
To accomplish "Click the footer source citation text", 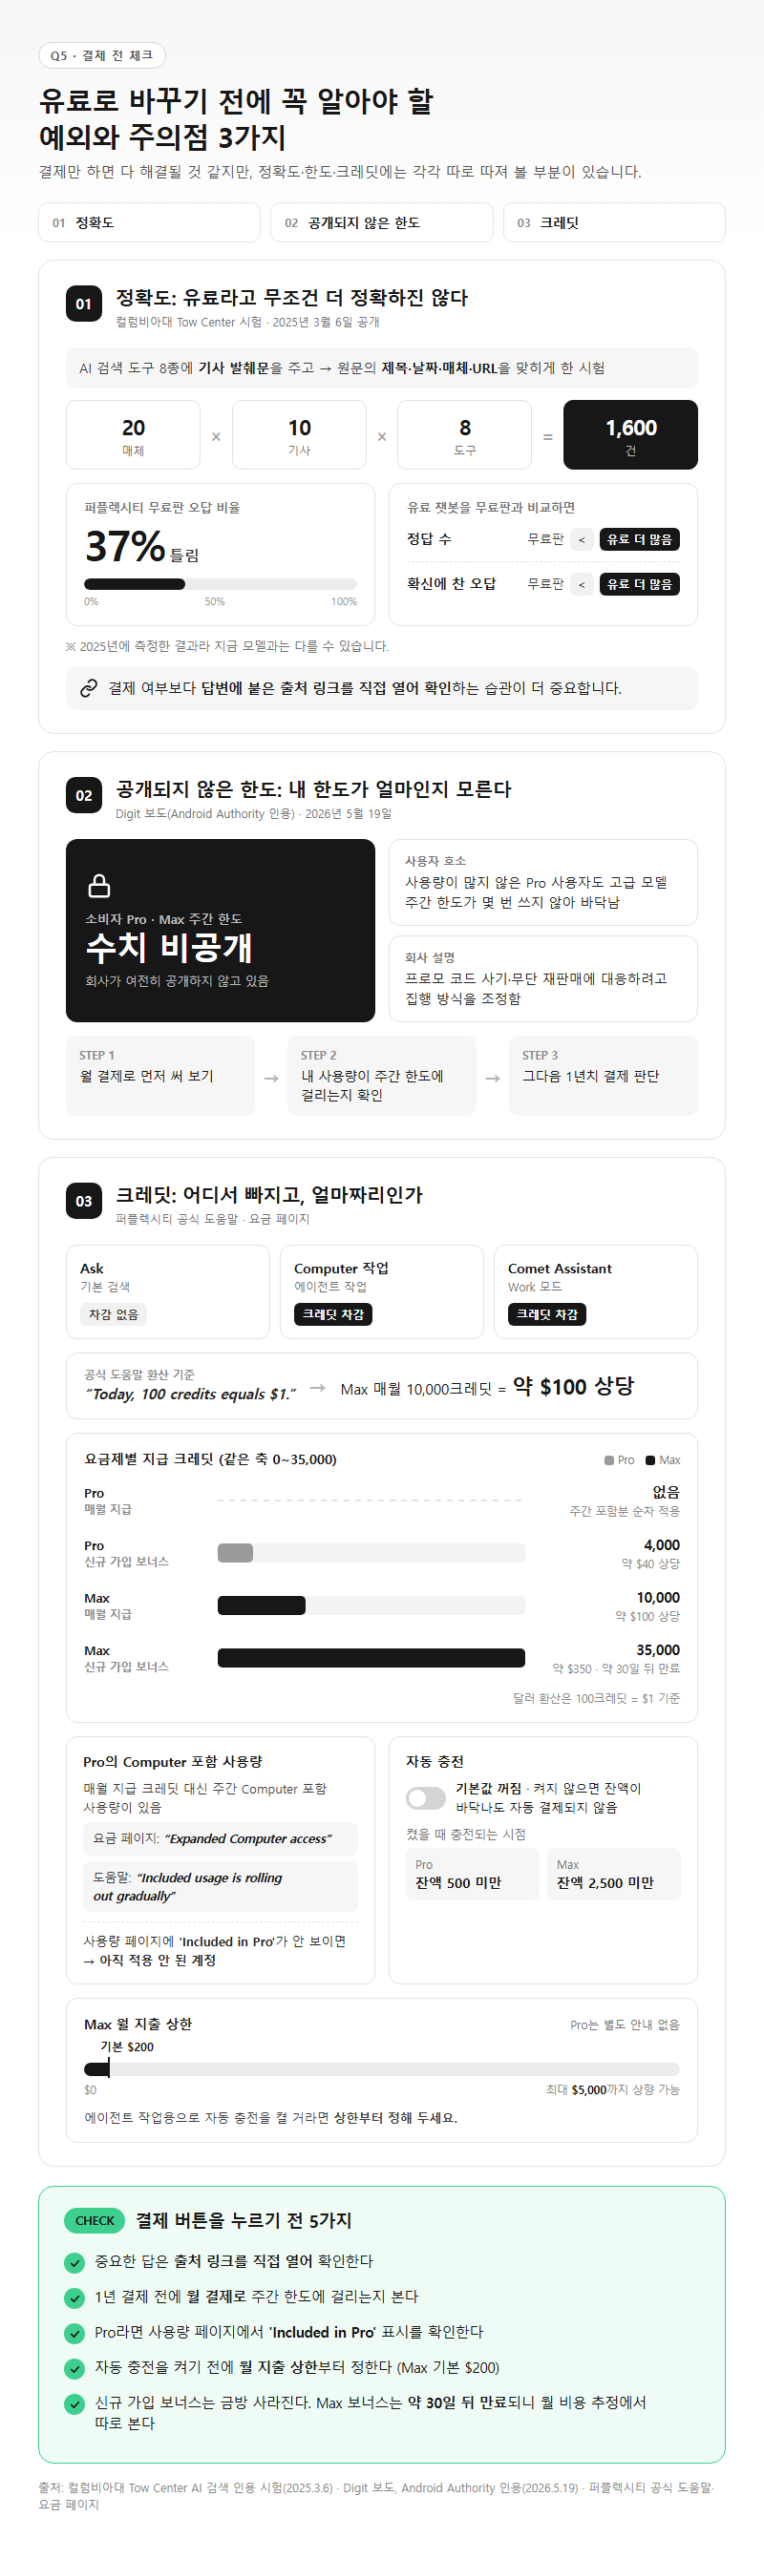I will [x=377, y=2495].
